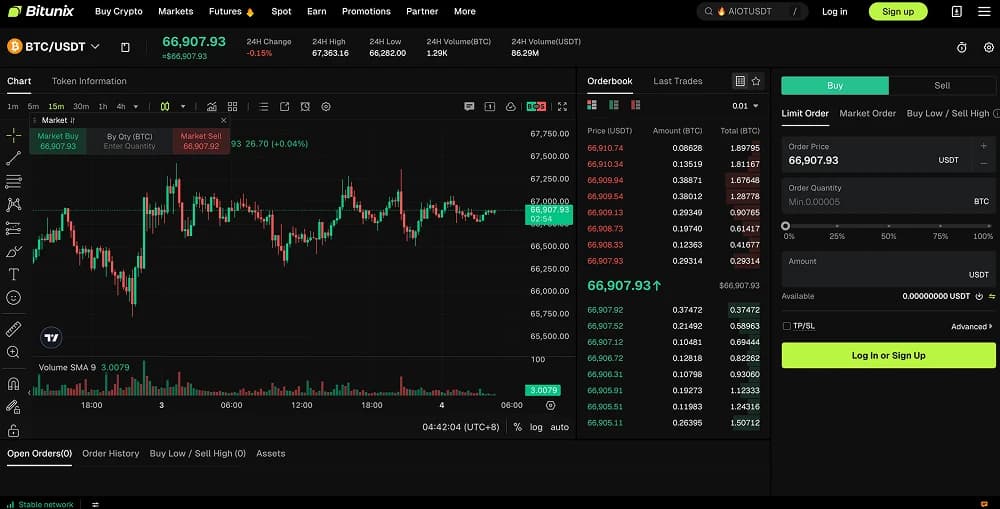Select the crosshair cursor tool

click(13, 135)
